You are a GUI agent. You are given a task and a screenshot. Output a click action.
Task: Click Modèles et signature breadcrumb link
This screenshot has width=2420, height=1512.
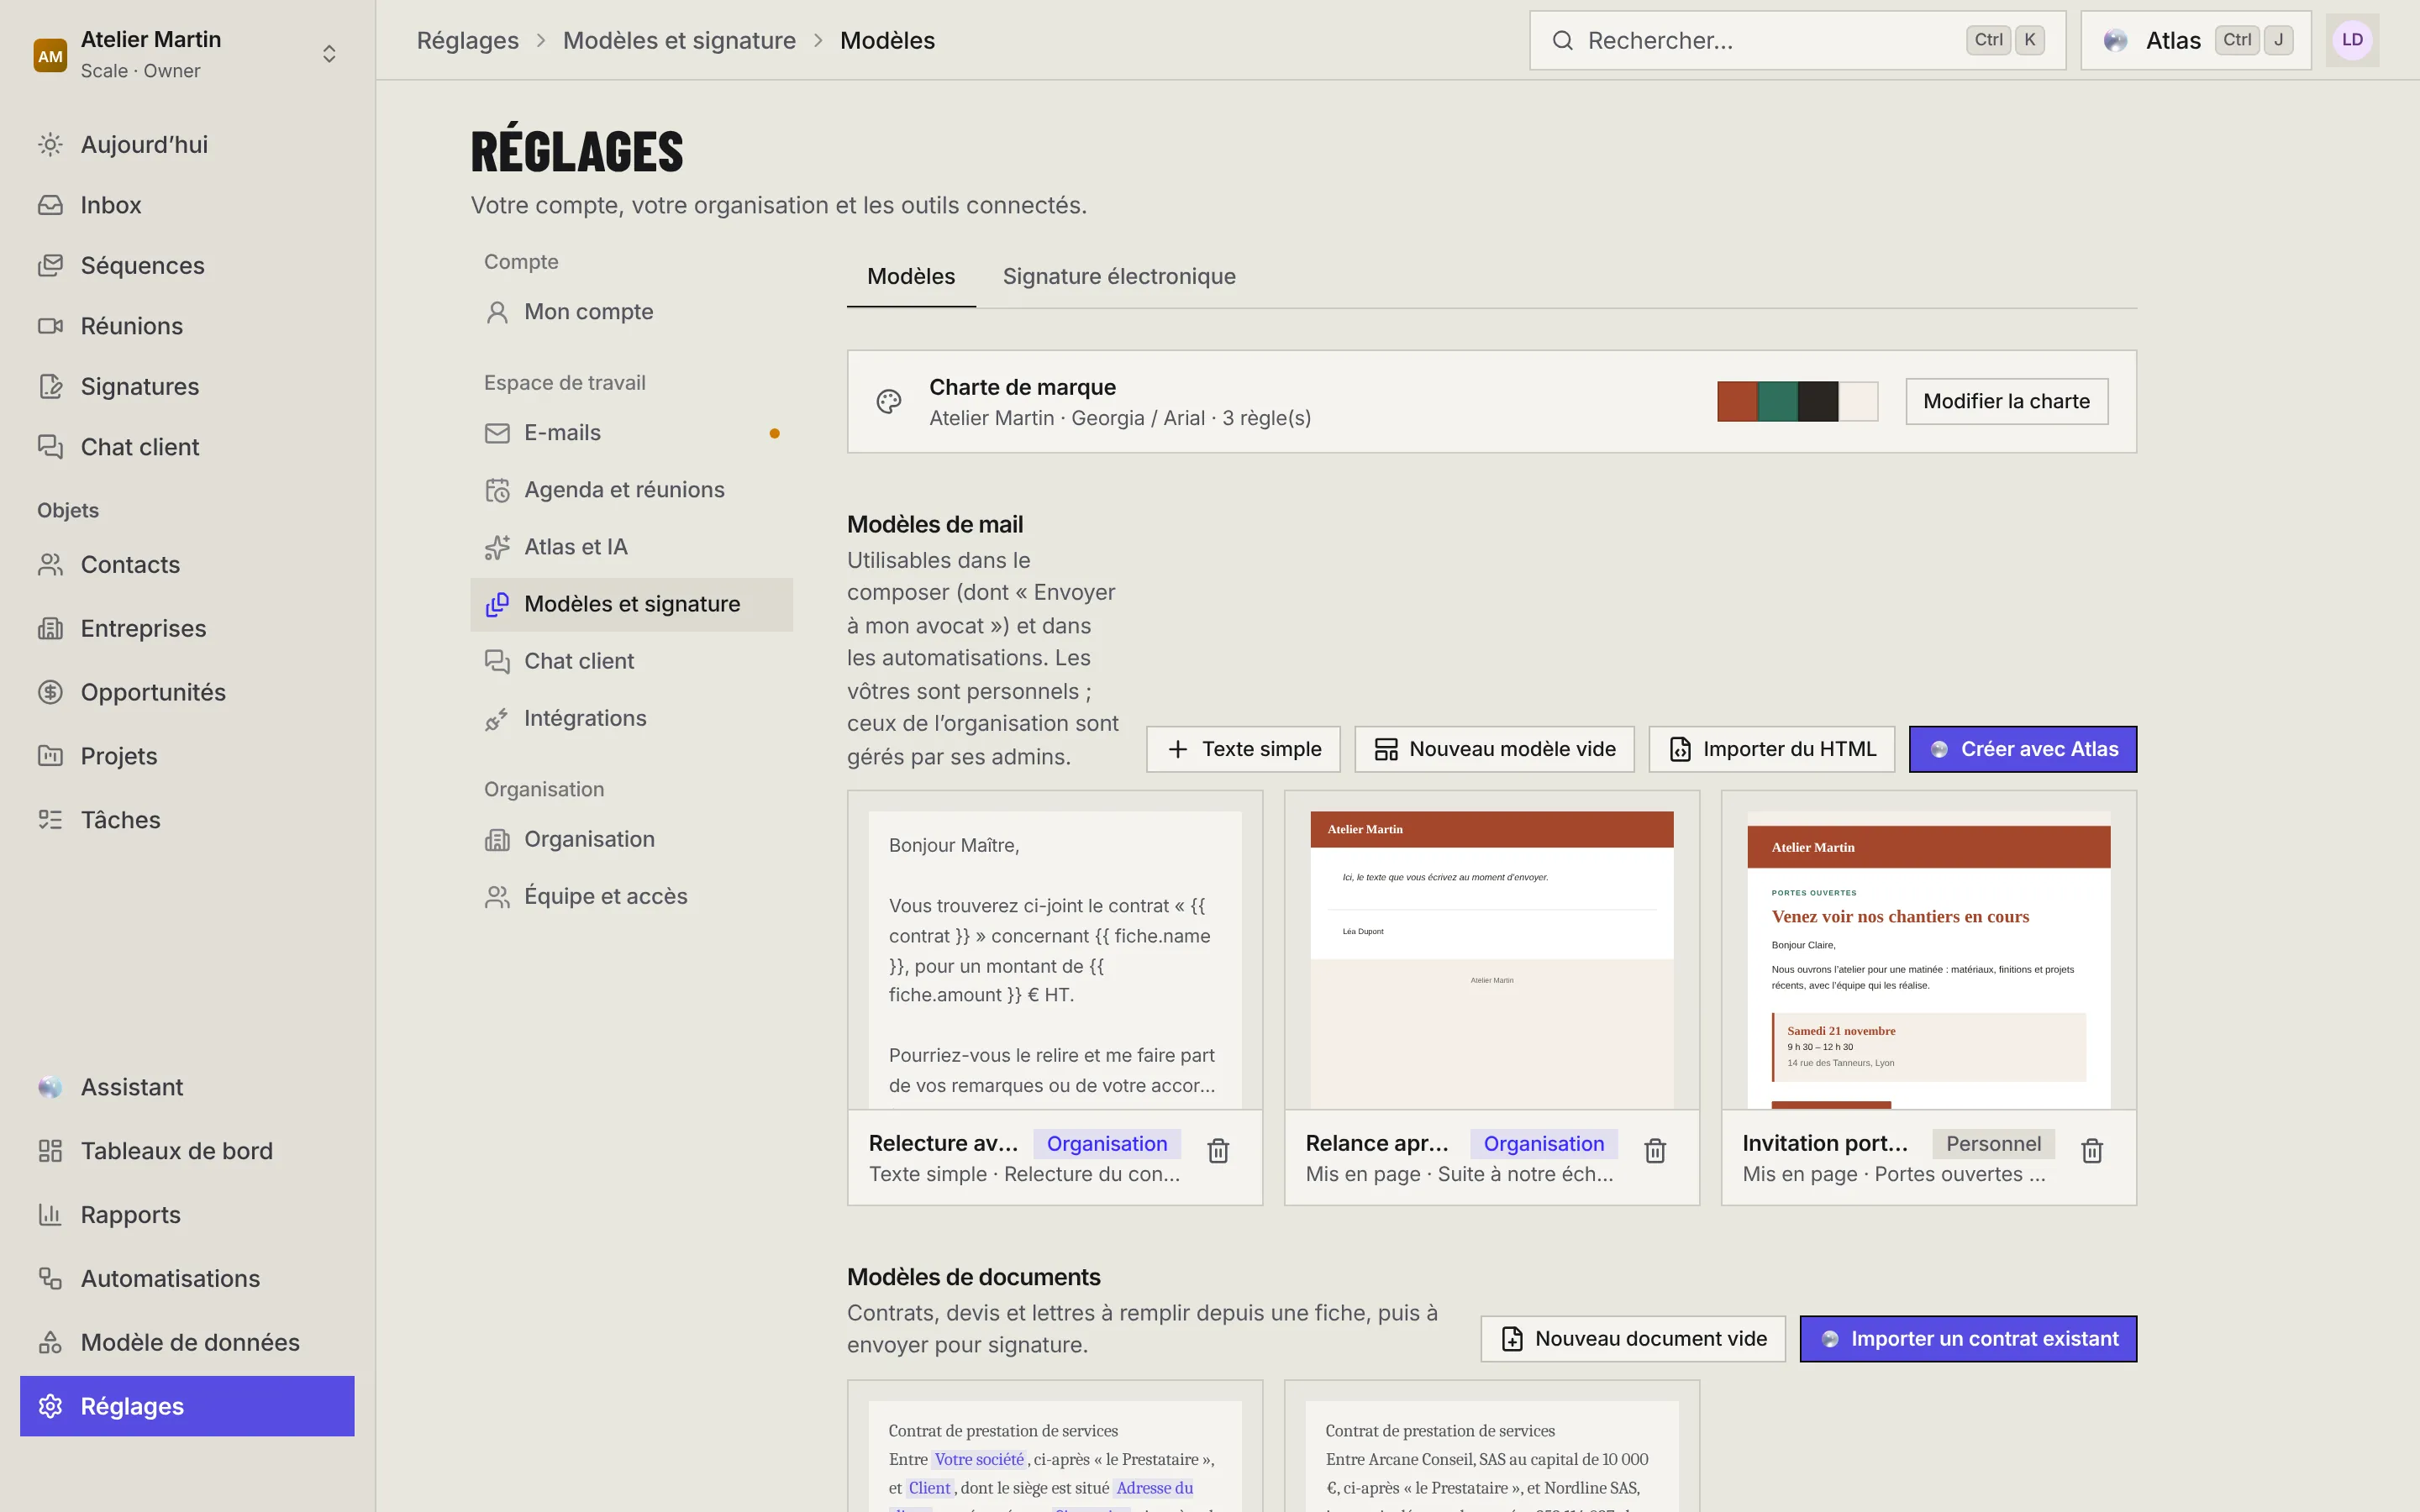pos(679,40)
